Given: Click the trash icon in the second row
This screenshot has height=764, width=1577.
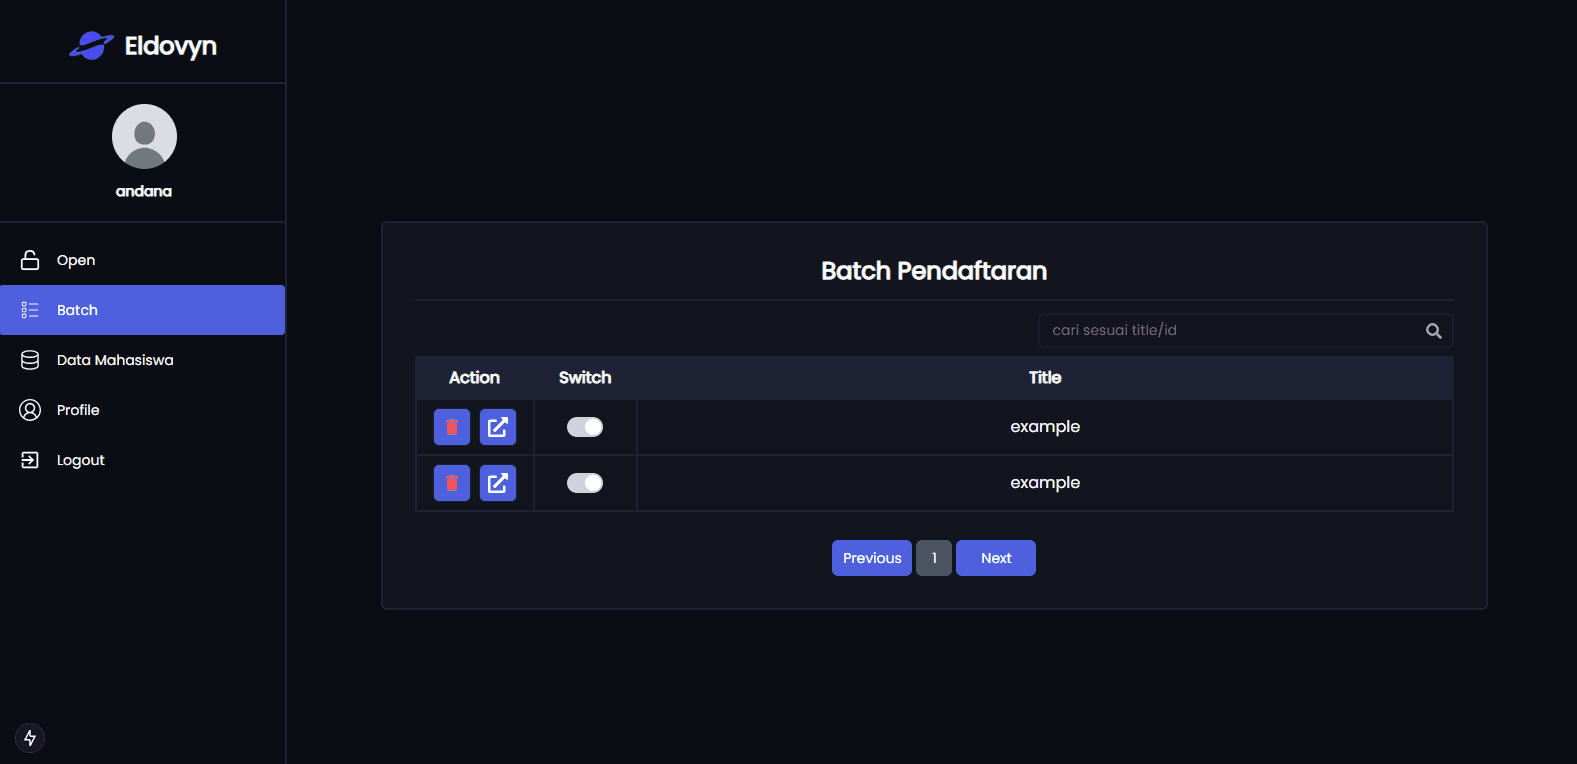Looking at the screenshot, I should point(452,483).
